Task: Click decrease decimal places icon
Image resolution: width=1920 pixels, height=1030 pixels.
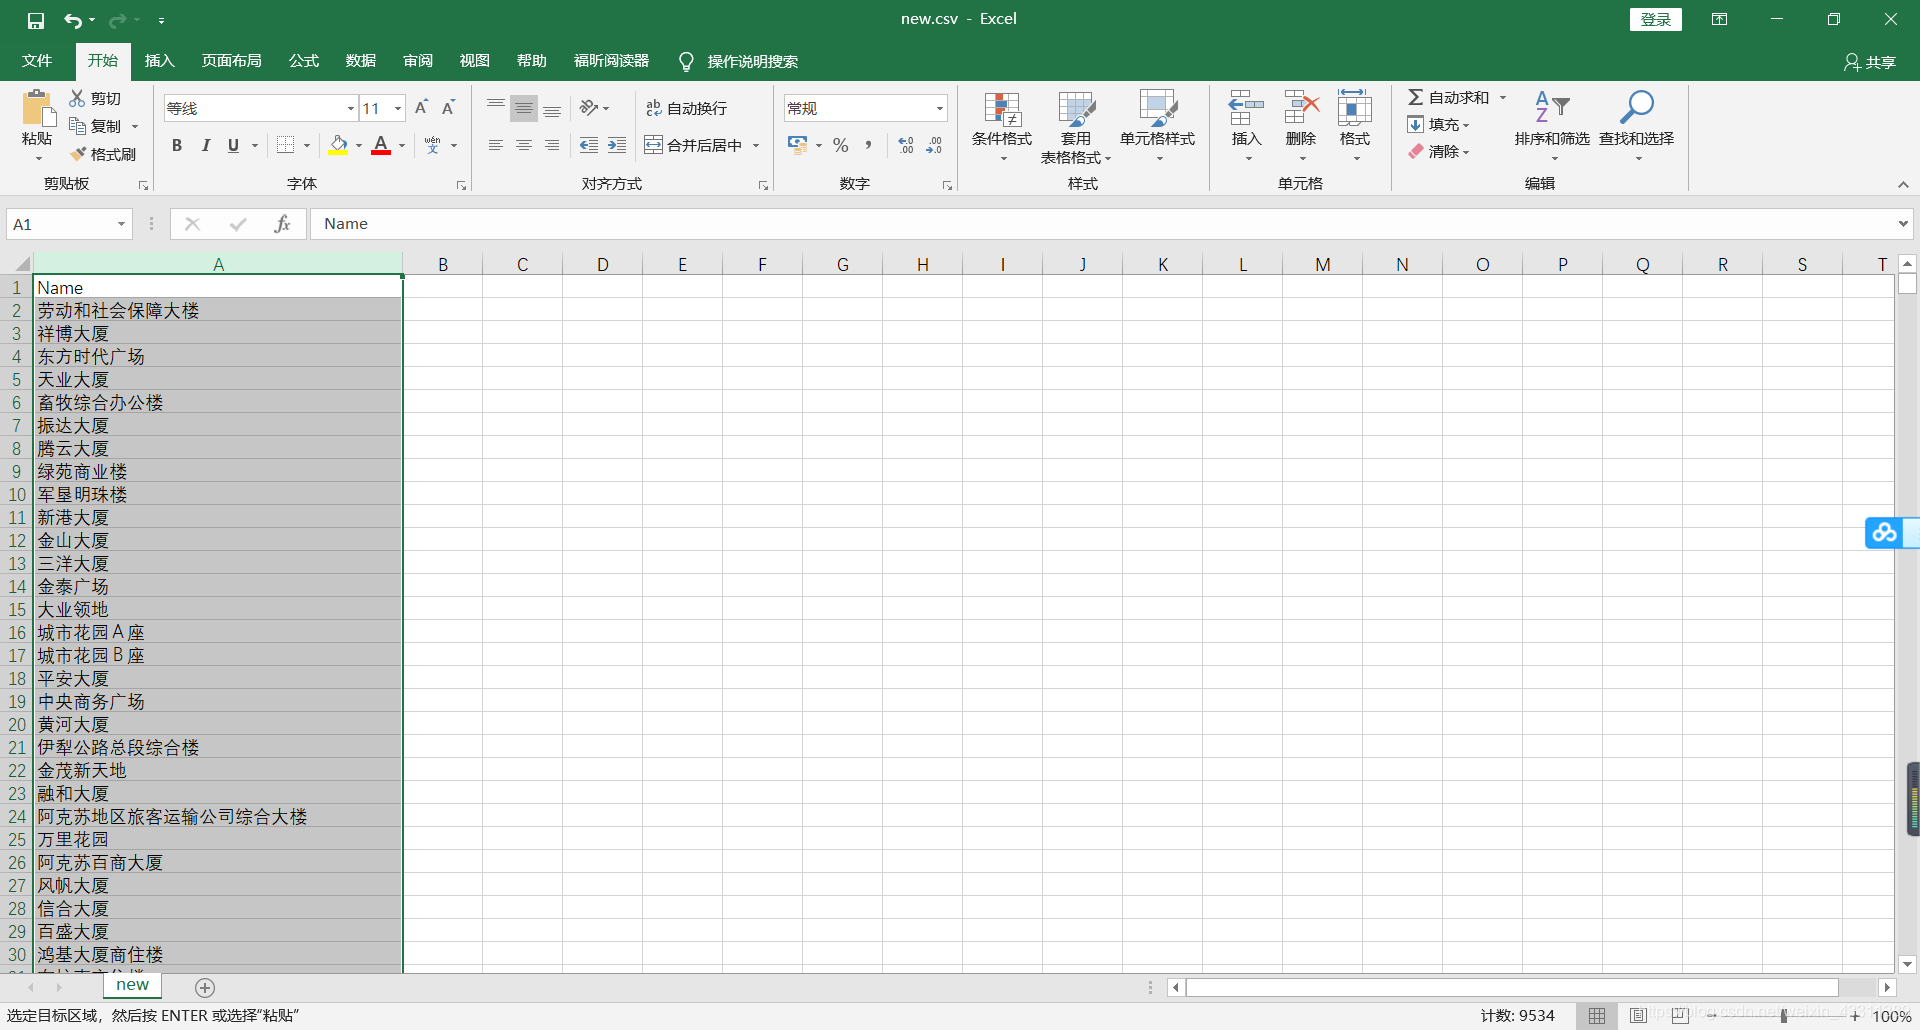Action: (934, 145)
